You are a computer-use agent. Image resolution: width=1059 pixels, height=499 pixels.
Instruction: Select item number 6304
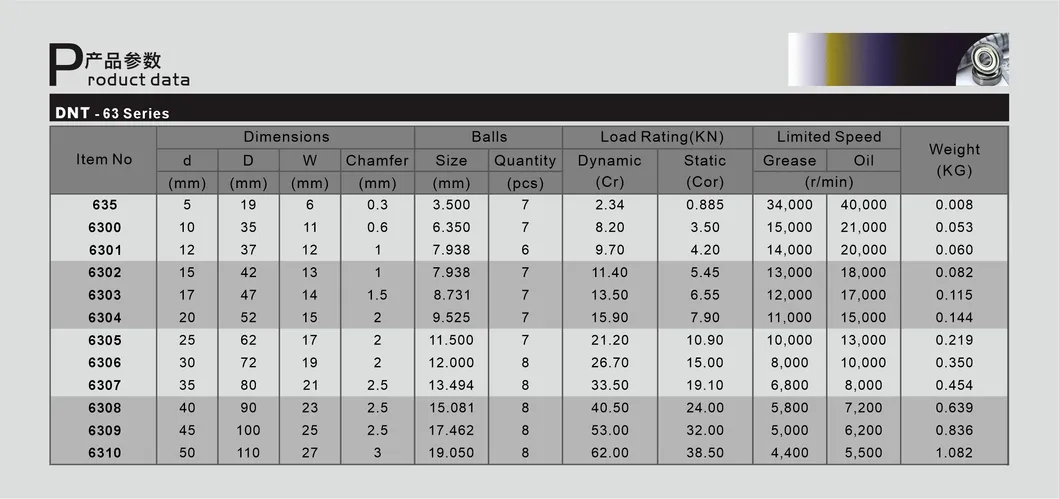tap(105, 317)
